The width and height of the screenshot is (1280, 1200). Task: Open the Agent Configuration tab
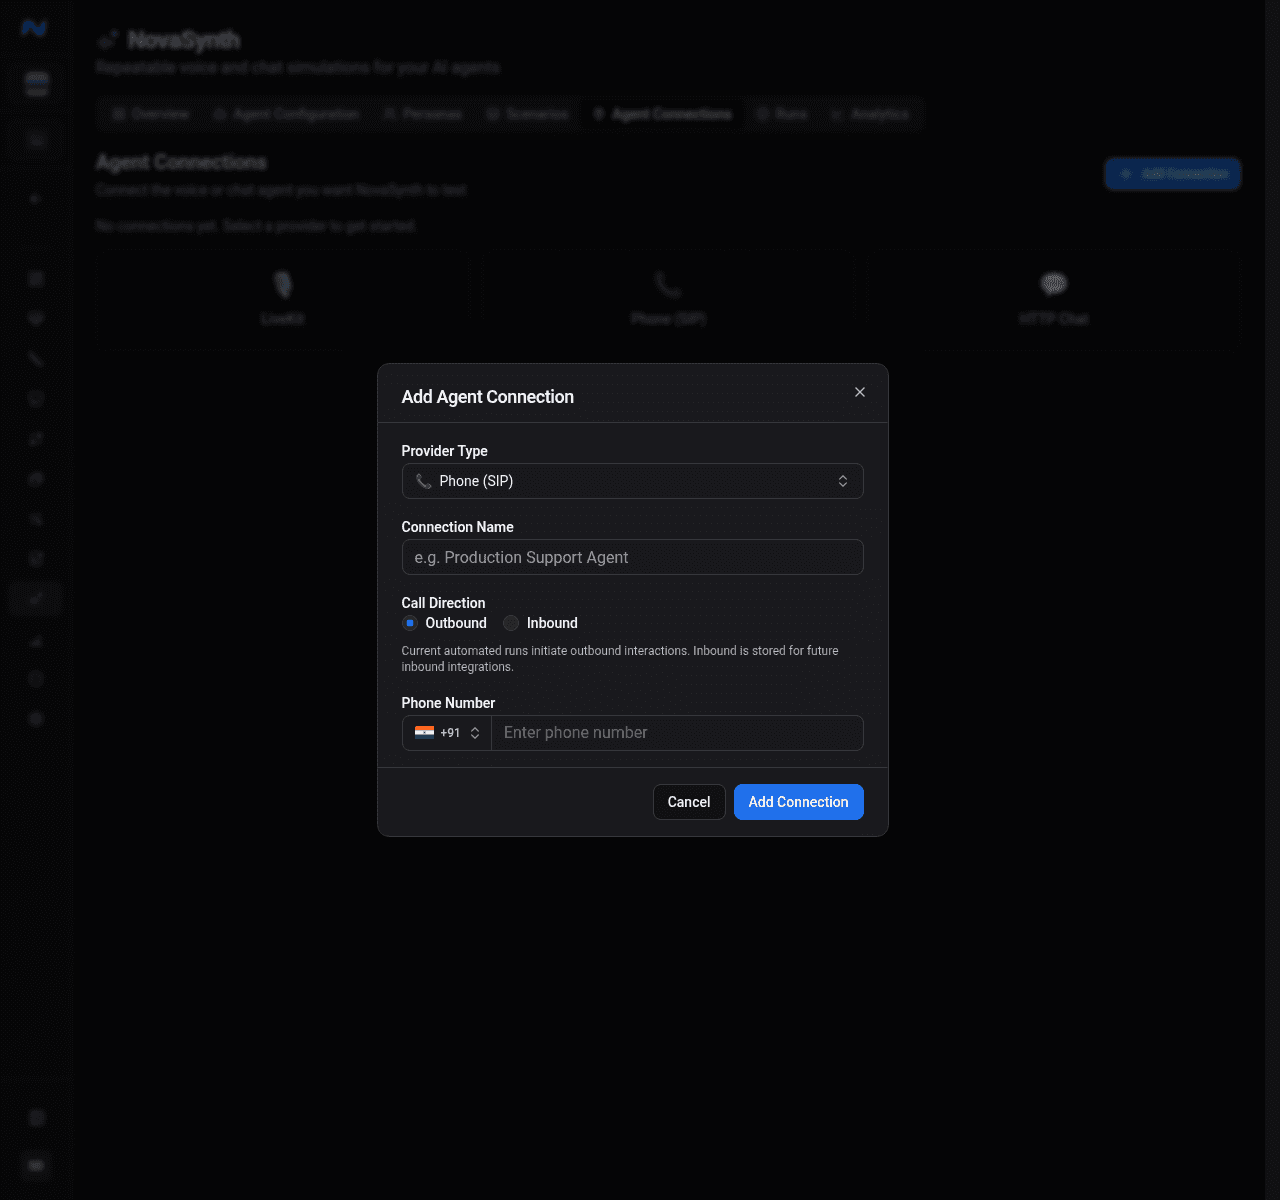(x=286, y=114)
